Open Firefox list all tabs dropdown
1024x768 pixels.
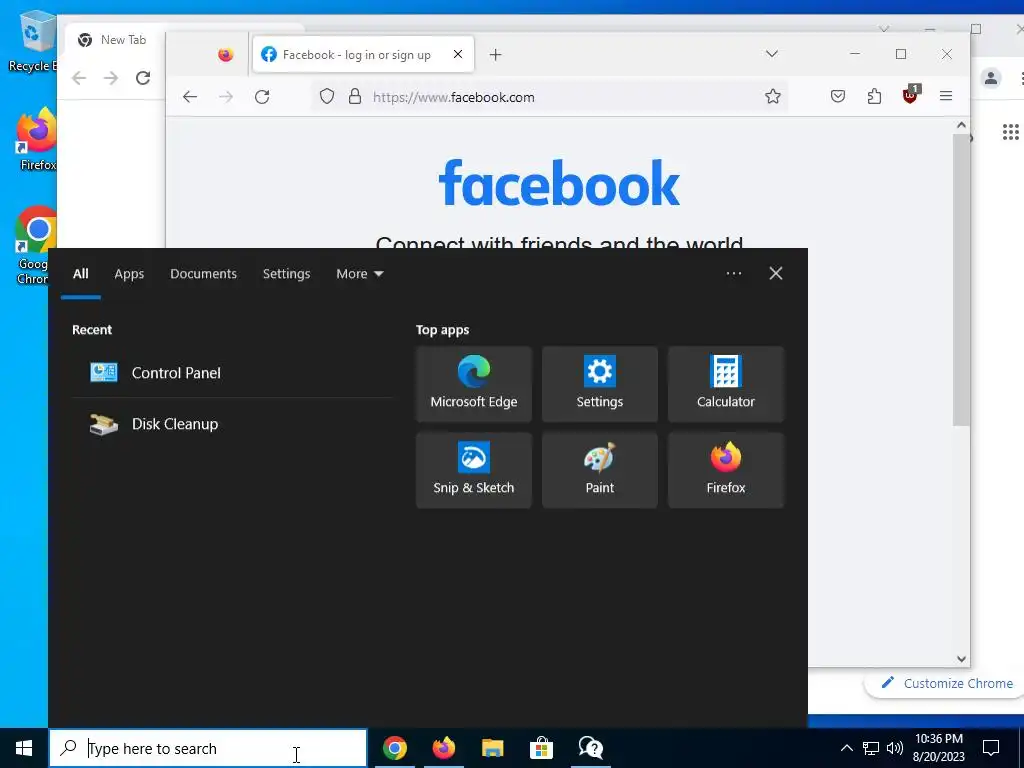tap(772, 54)
